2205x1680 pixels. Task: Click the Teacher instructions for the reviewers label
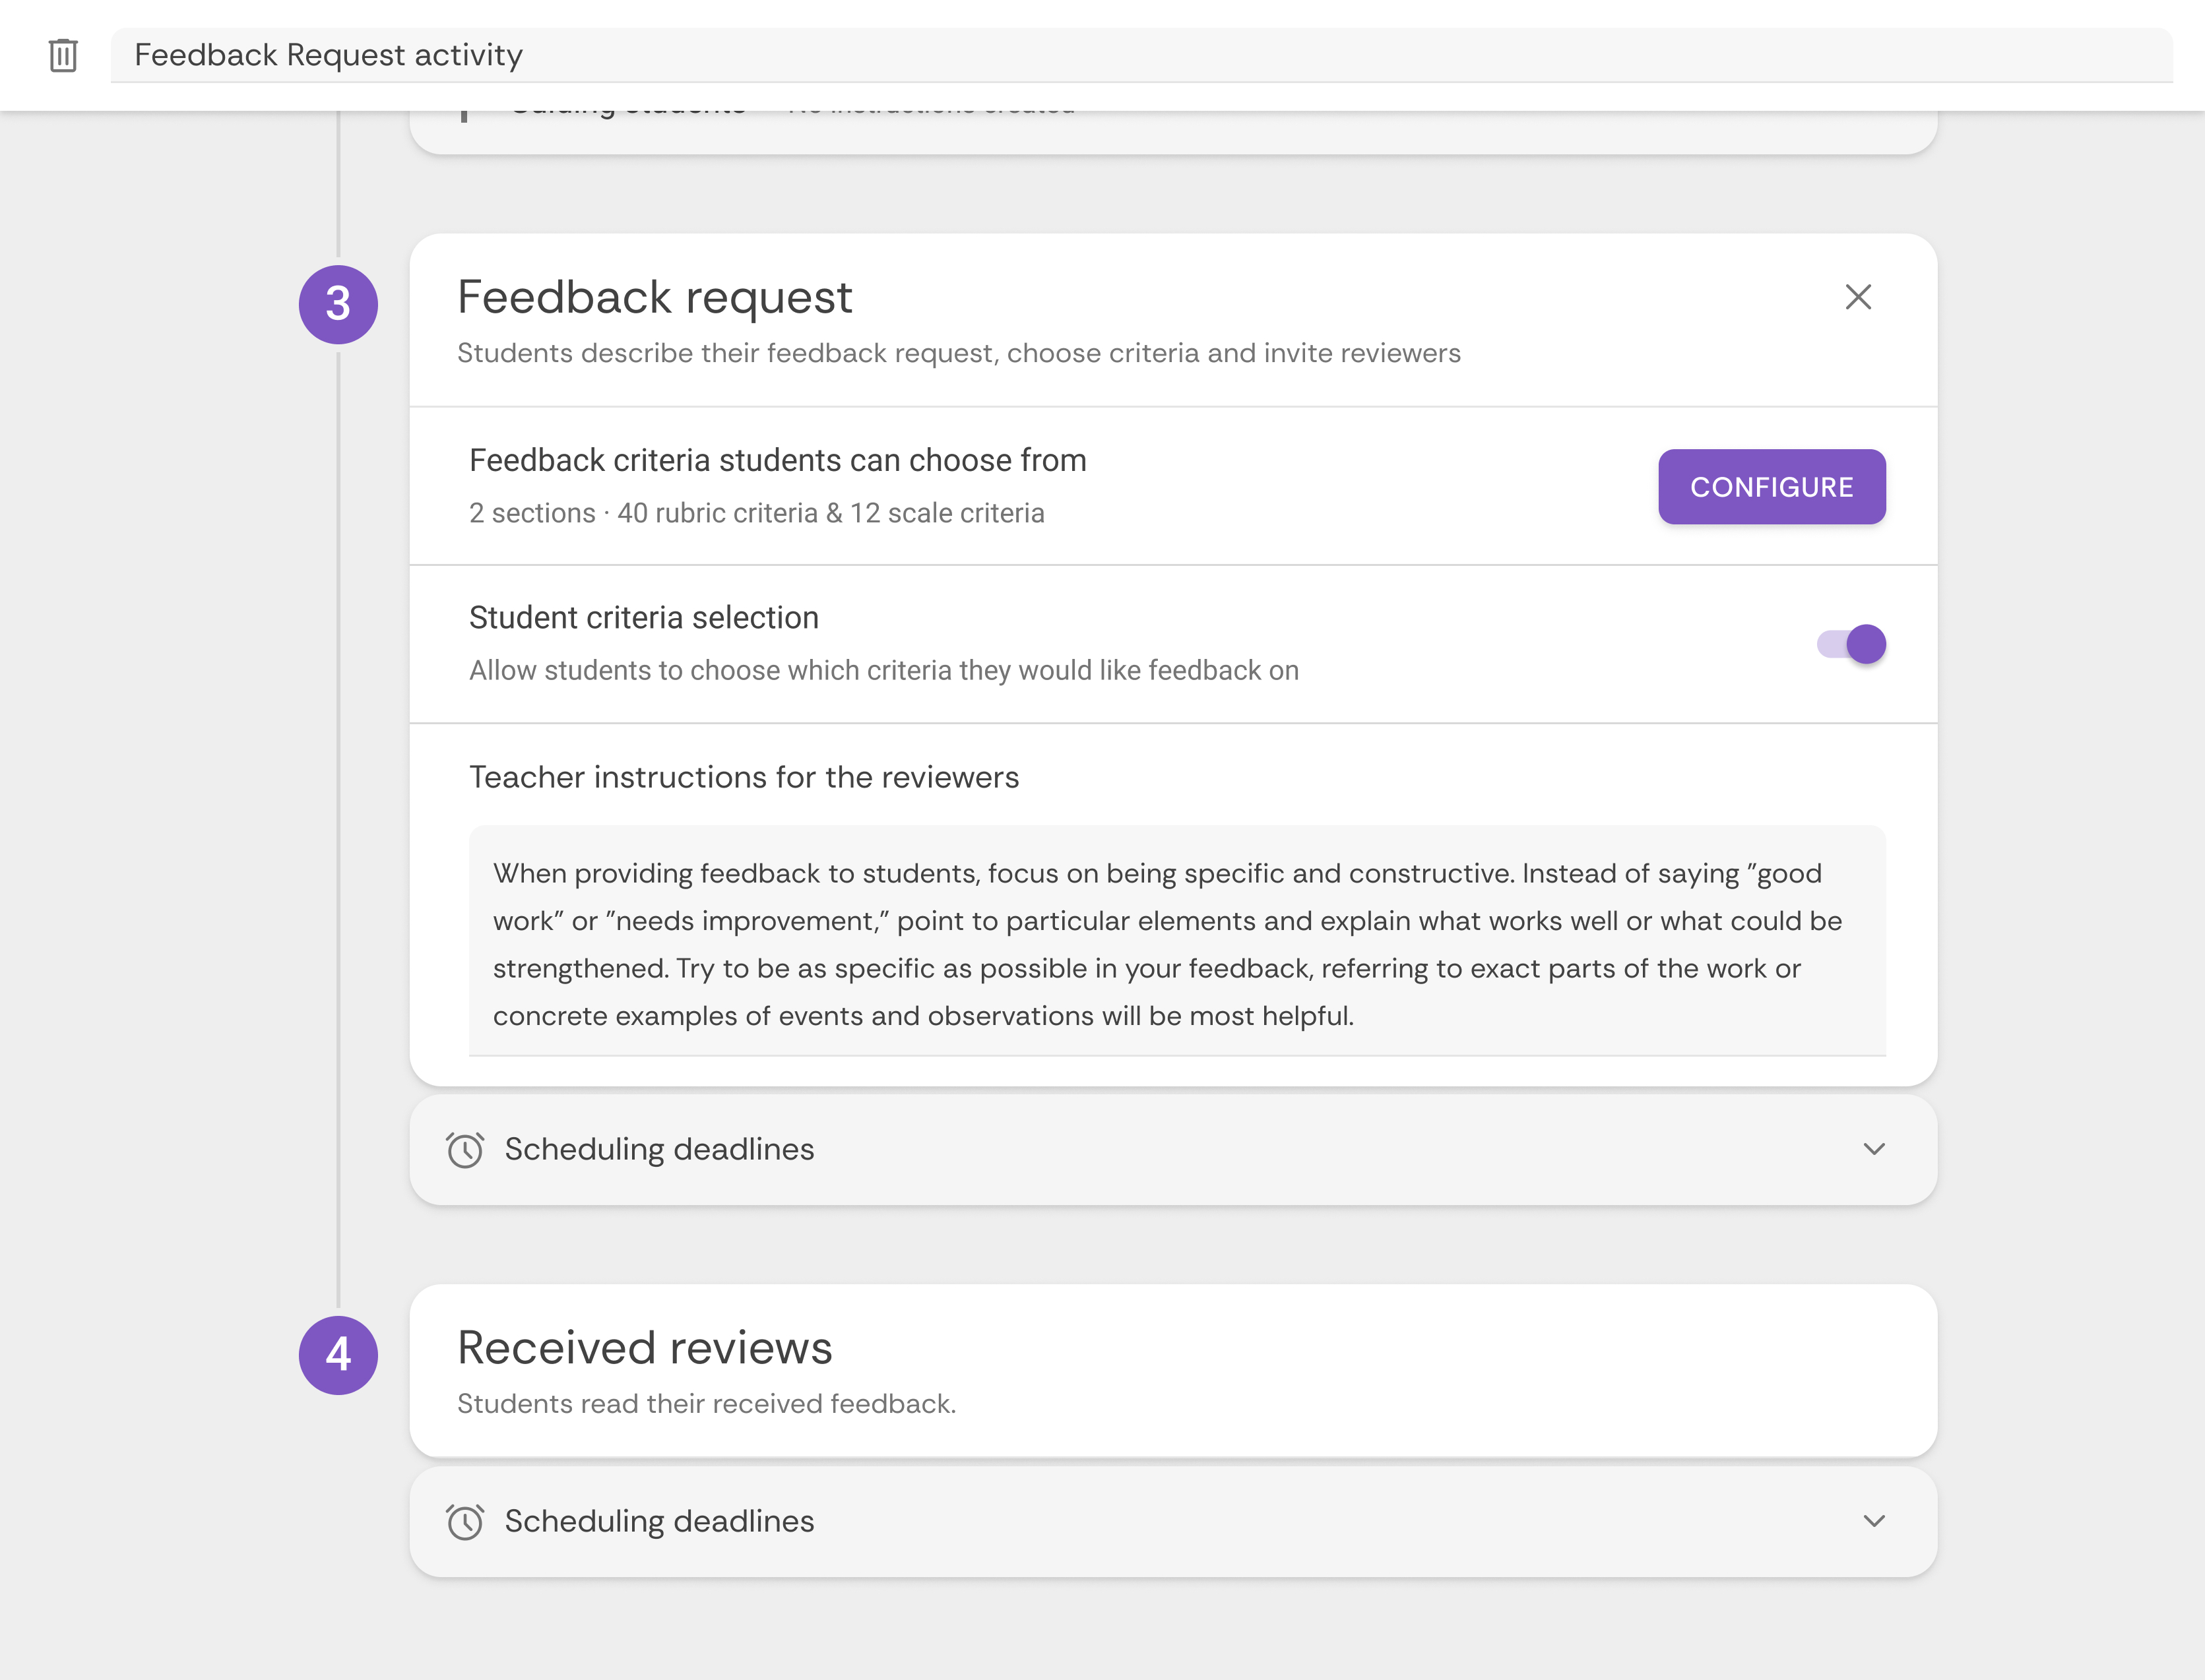[744, 777]
